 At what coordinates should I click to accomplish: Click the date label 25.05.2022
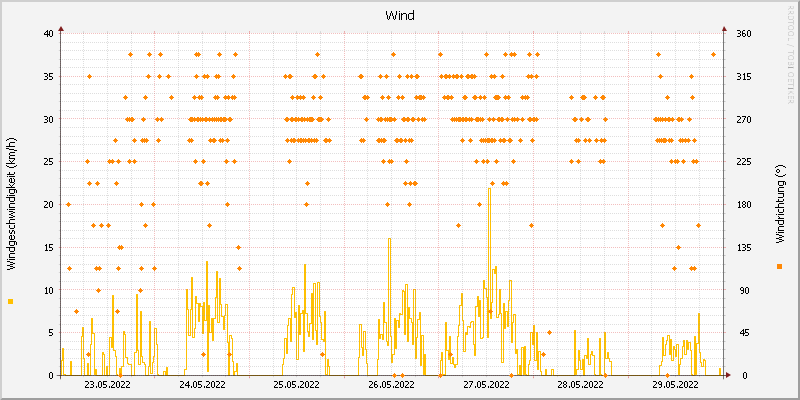pyautogui.click(x=297, y=384)
